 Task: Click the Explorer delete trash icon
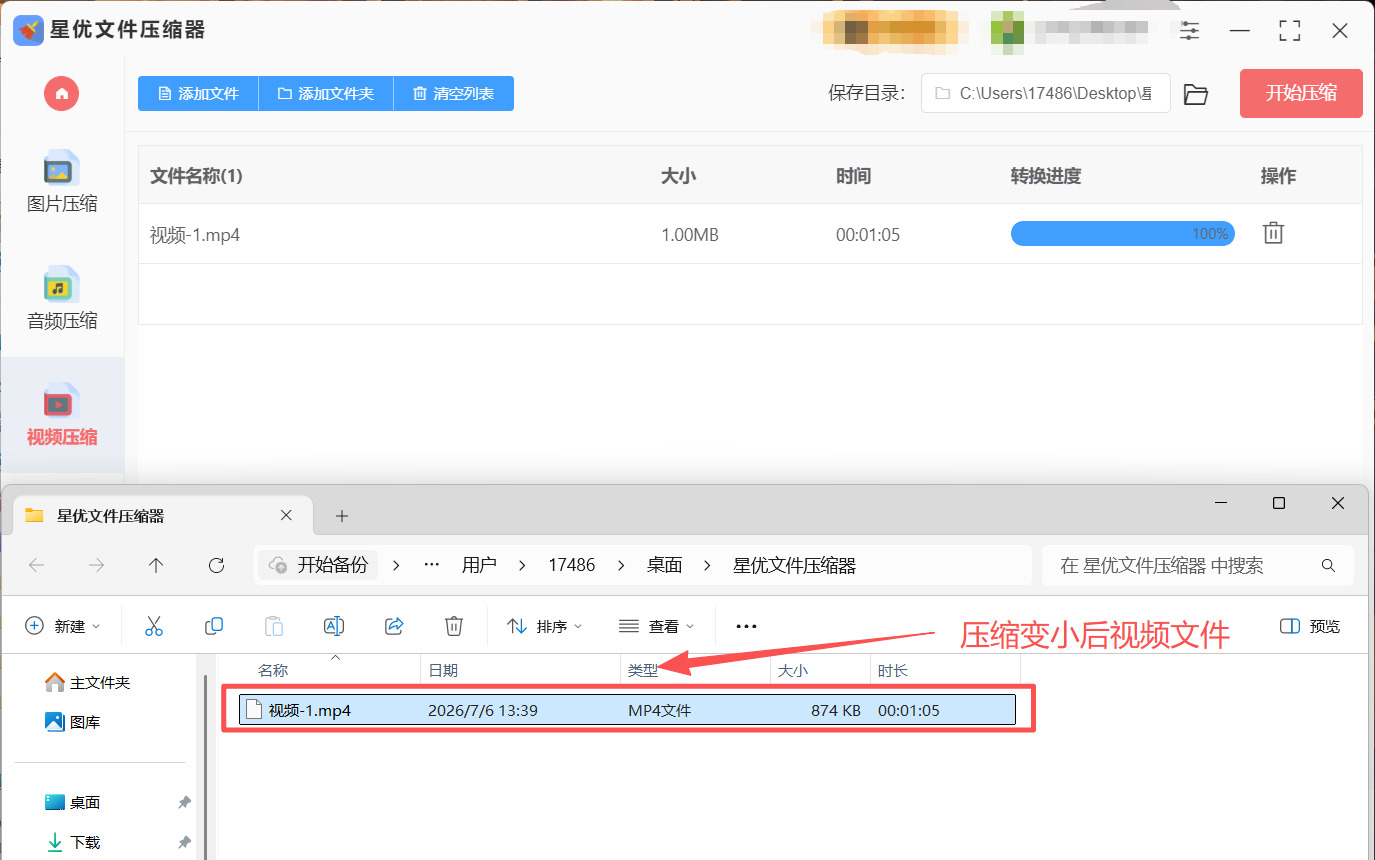pos(454,626)
